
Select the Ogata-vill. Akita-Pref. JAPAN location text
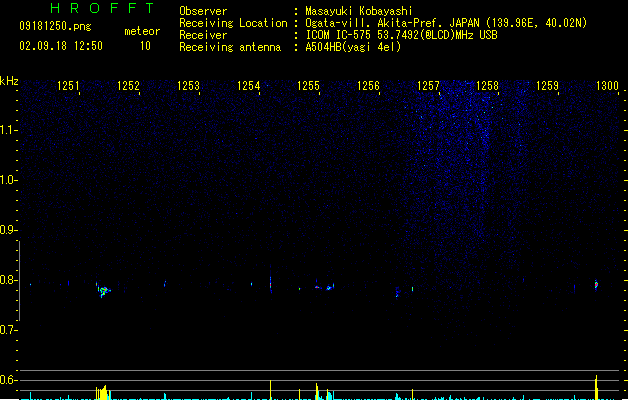[446, 23]
